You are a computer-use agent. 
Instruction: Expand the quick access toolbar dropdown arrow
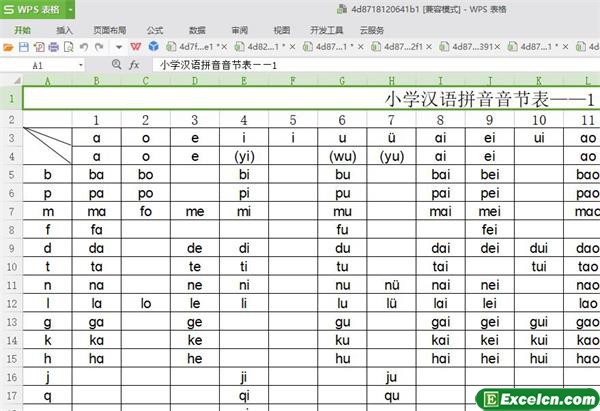click(119, 47)
